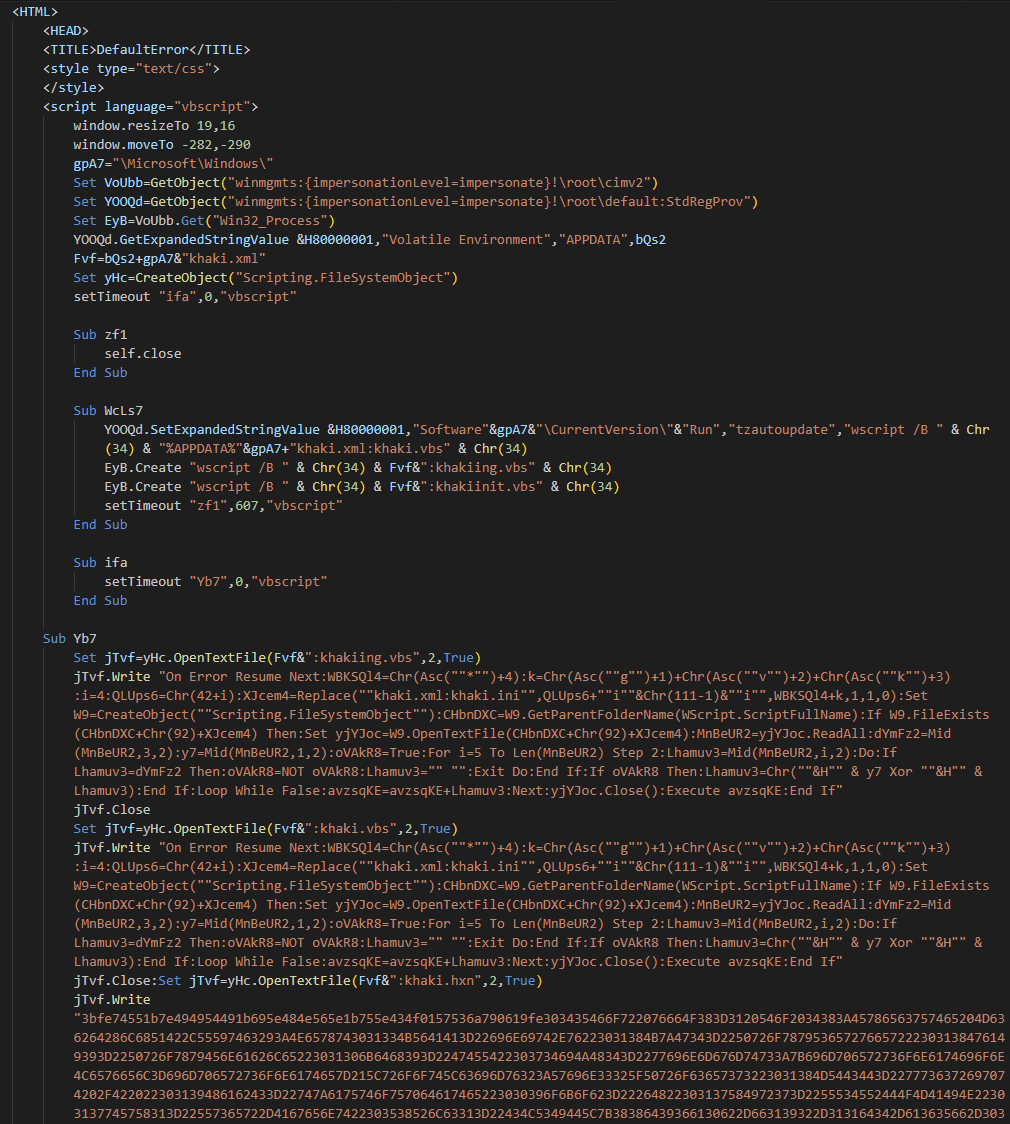Click the OpenTextFile line for ":khakiing.vbs"
1010x1124 pixels.
pos(277,657)
